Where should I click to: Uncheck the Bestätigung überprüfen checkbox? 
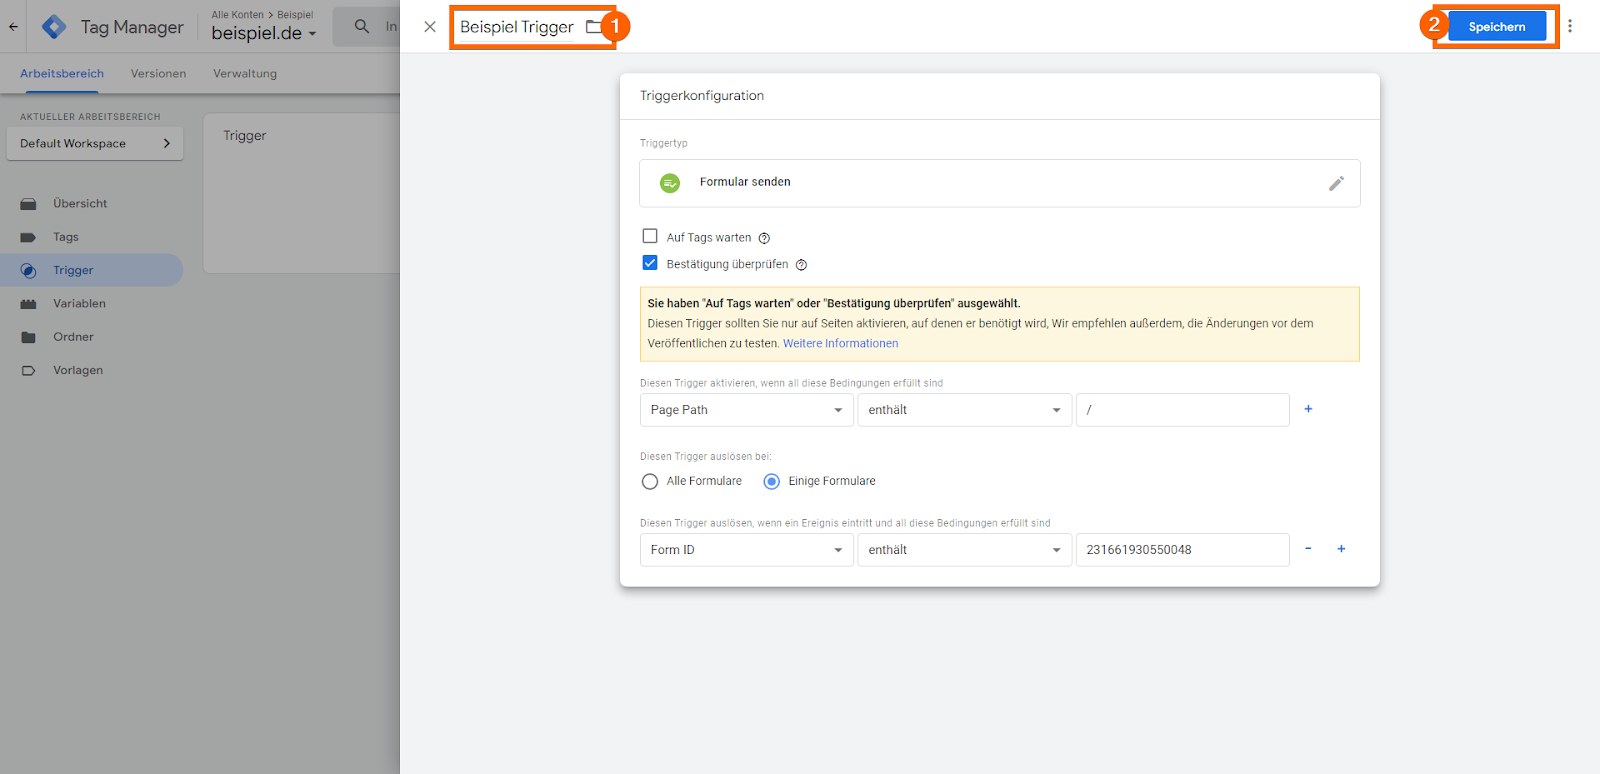click(x=650, y=264)
